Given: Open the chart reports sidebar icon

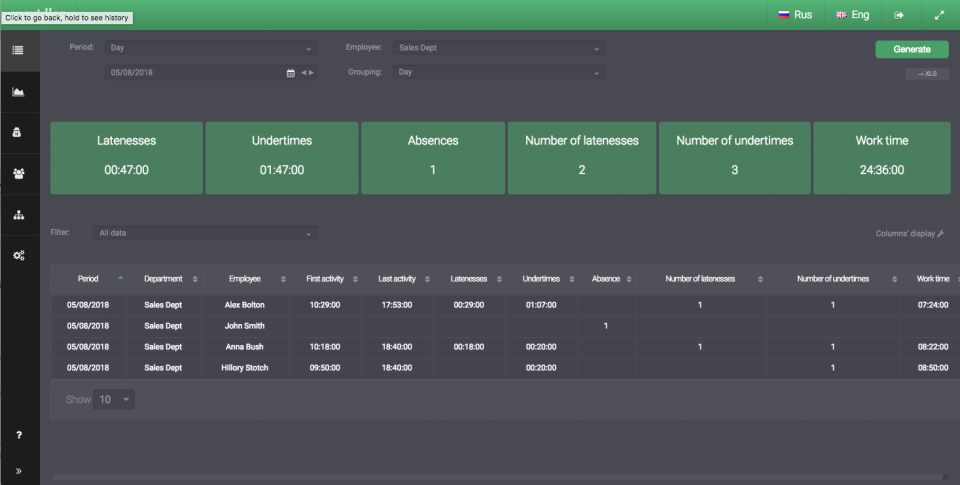Looking at the screenshot, I should click(18, 92).
